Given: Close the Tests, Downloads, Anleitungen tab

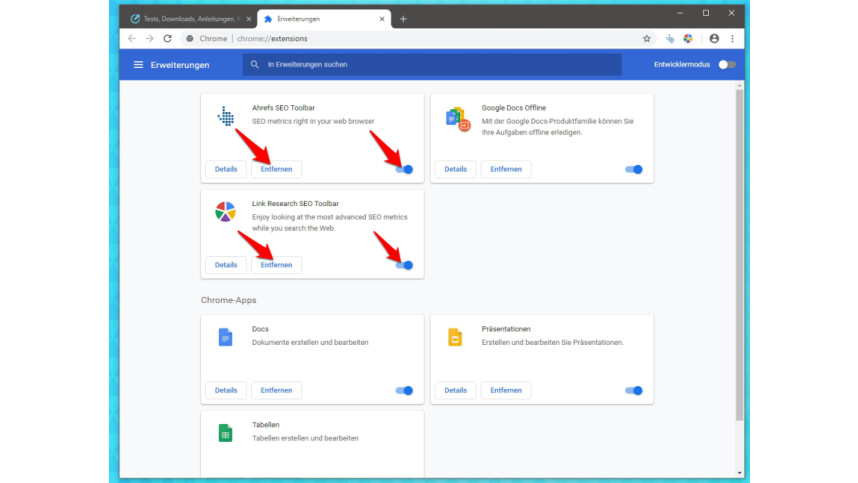Looking at the screenshot, I should pyautogui.click(x=249, y=19).
